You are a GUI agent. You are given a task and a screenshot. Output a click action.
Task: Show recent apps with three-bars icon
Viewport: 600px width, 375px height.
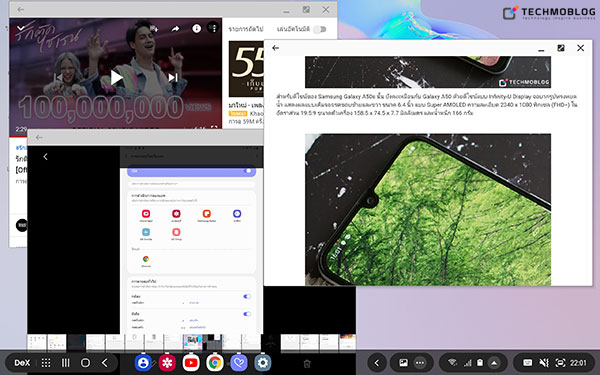click(66, 363)
